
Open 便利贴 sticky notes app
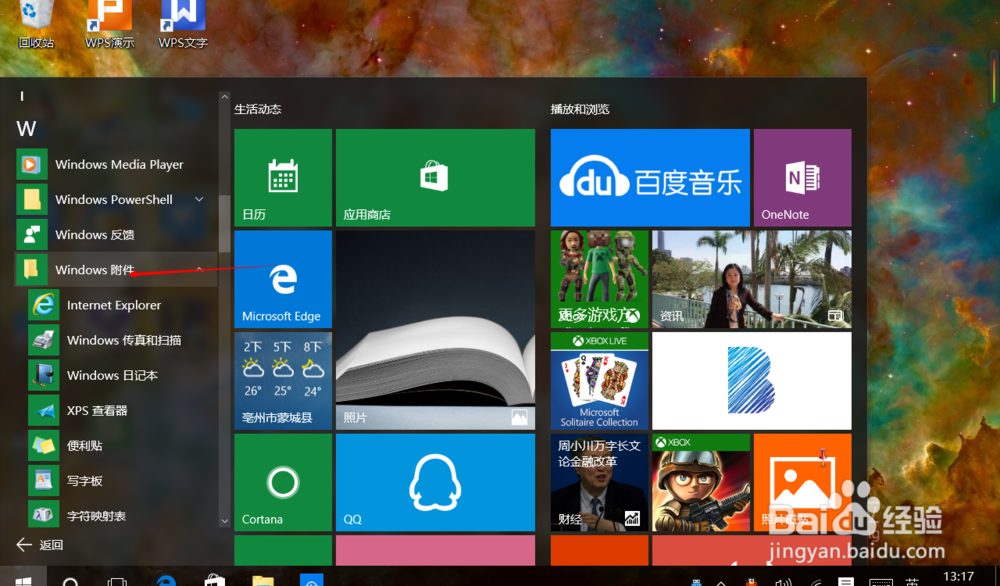click(121, 445)
